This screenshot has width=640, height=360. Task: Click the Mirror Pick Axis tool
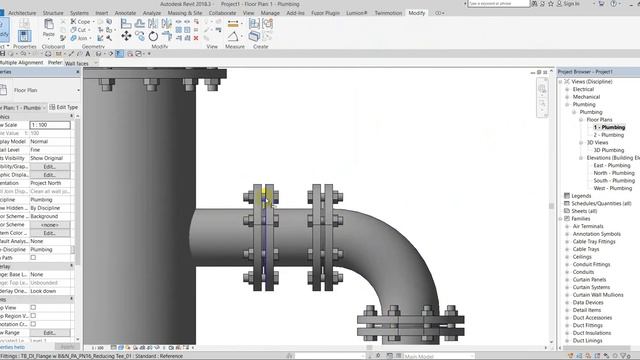click(x=153, y=24)
